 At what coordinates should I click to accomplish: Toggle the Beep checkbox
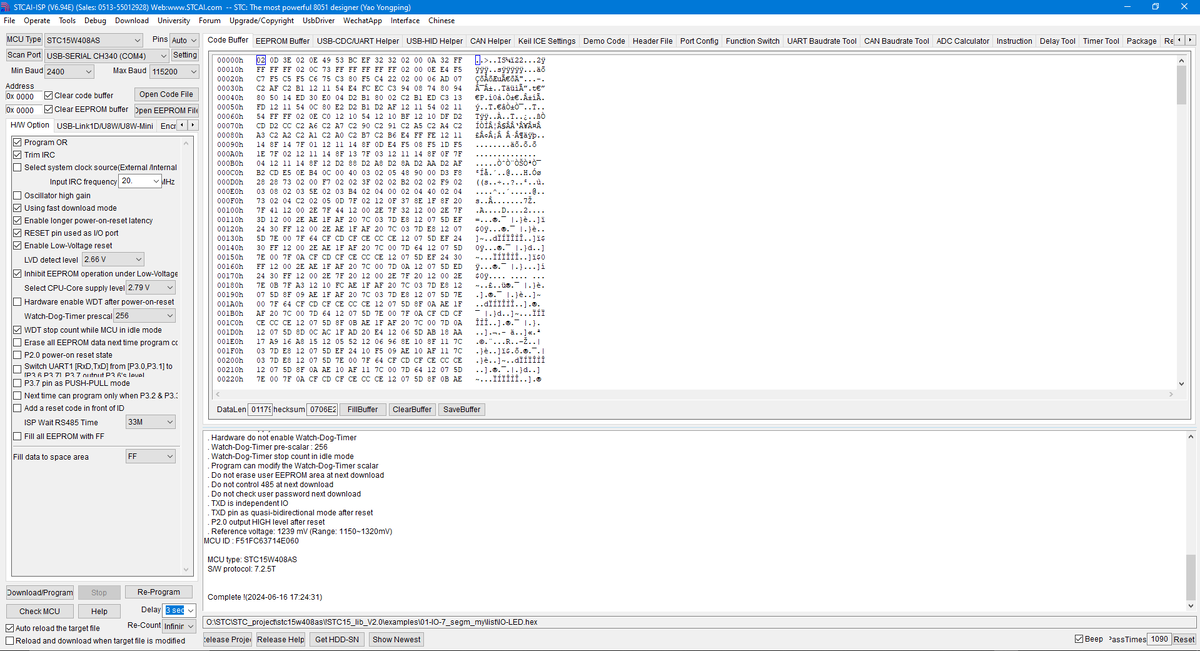point(1079,639)
